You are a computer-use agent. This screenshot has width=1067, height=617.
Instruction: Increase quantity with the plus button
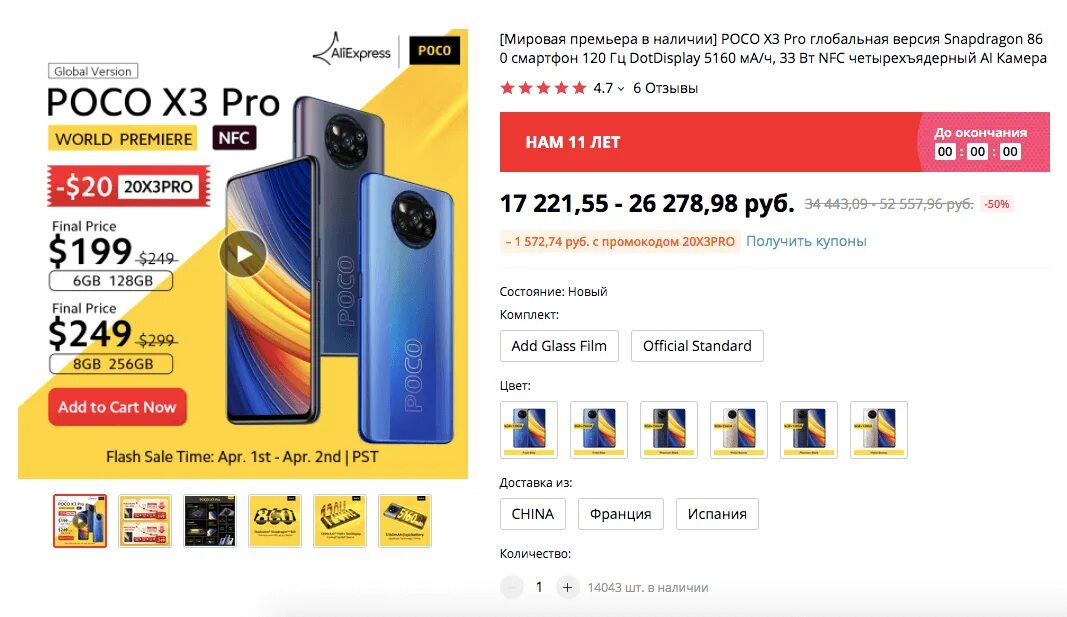(x=567, y=587)
